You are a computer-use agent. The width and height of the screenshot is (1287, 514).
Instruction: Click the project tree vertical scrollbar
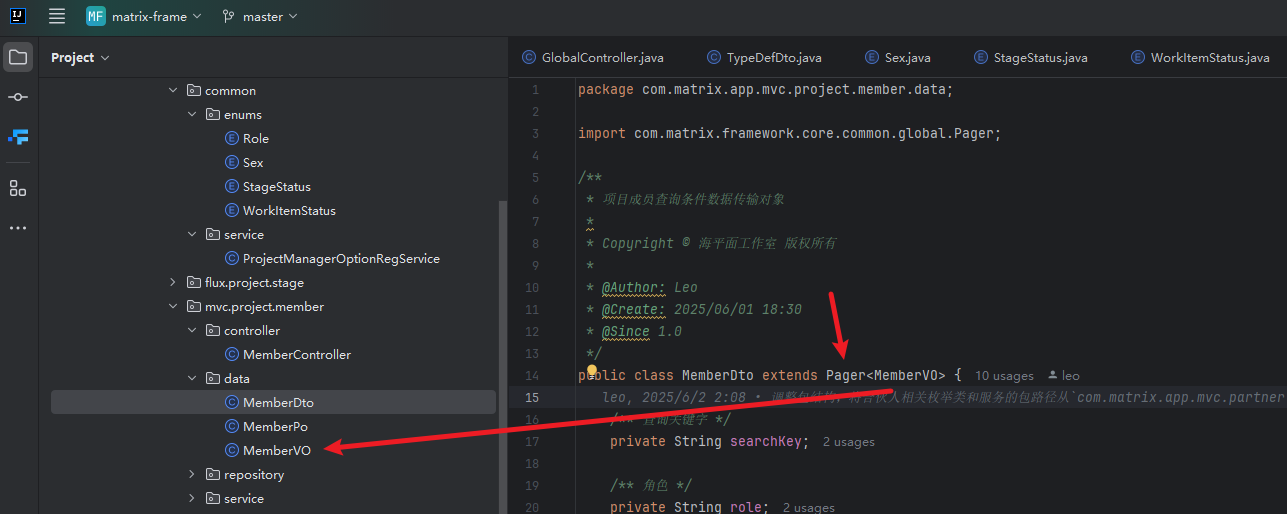(x=503, y=350)
